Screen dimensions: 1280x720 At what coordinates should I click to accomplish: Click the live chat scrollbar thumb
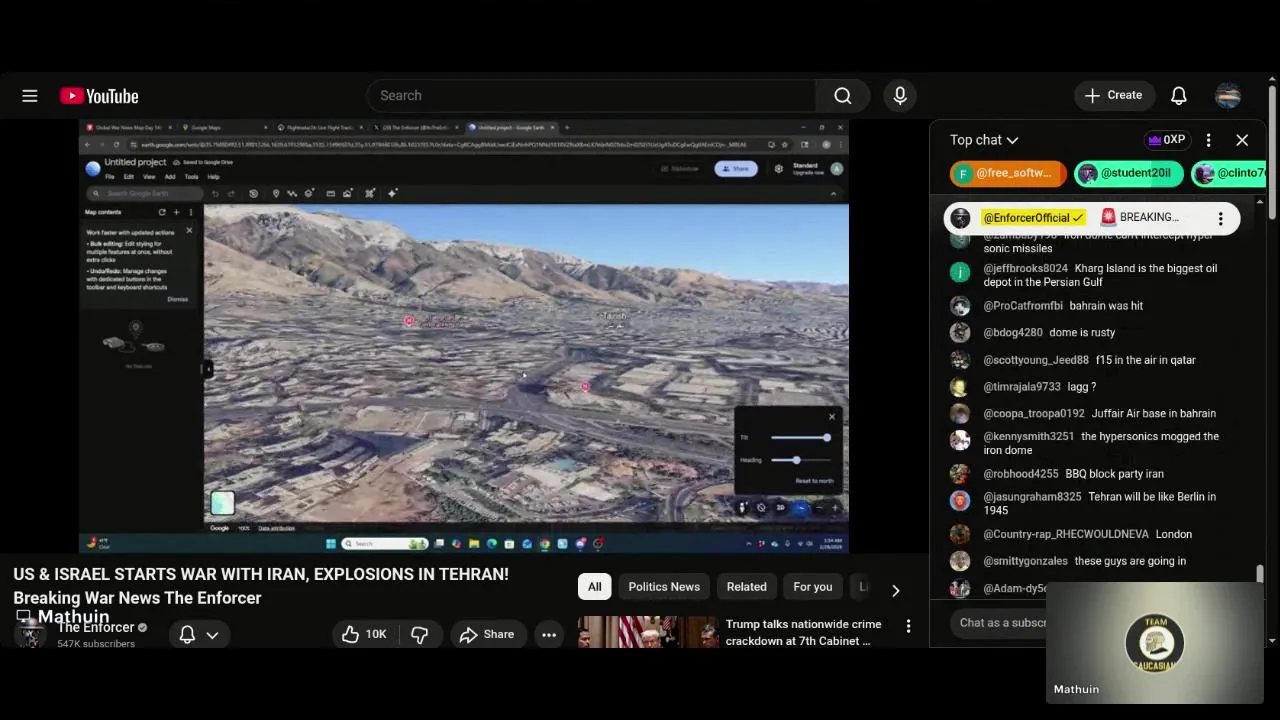(x=1259, y=574)
